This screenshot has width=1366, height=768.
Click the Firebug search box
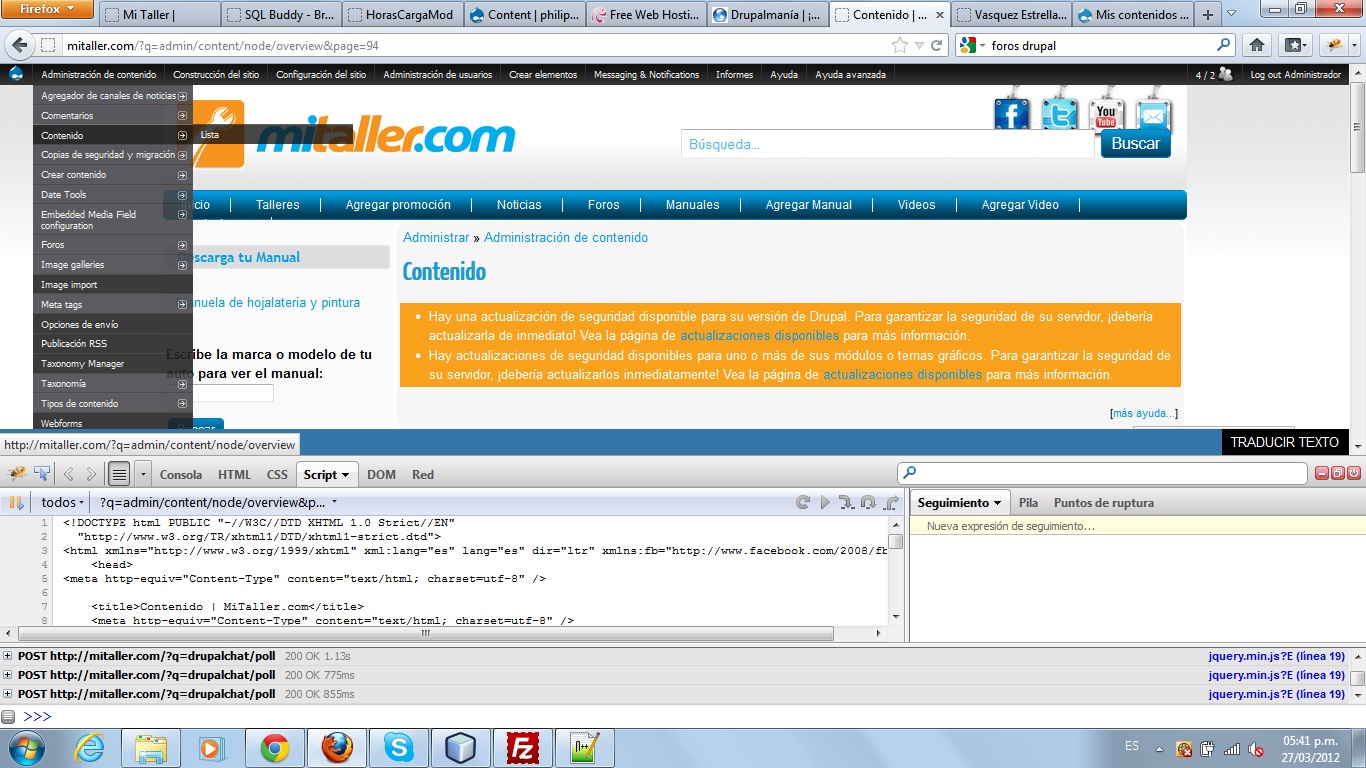pos(1102,473)
